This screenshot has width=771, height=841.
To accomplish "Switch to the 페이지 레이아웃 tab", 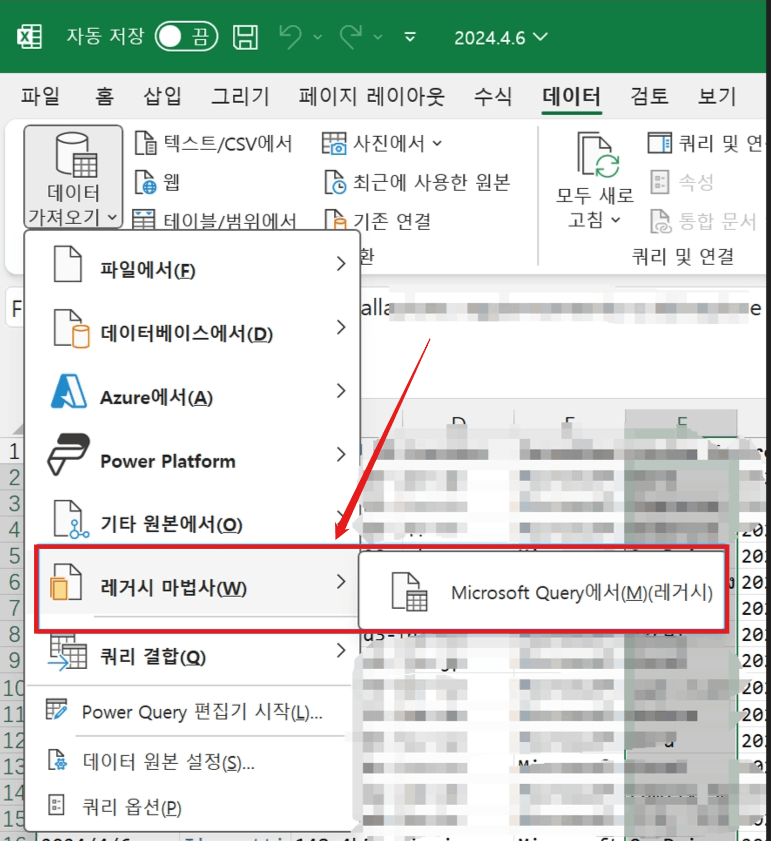I will [372, 96].
